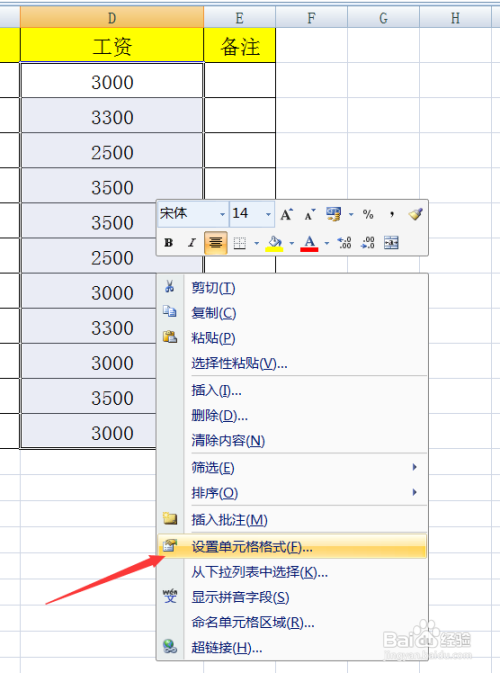The width and height of the screenshot is (500, 673).
Task: Open accounting format dropdown arrow
Action: tap(351, 214)
